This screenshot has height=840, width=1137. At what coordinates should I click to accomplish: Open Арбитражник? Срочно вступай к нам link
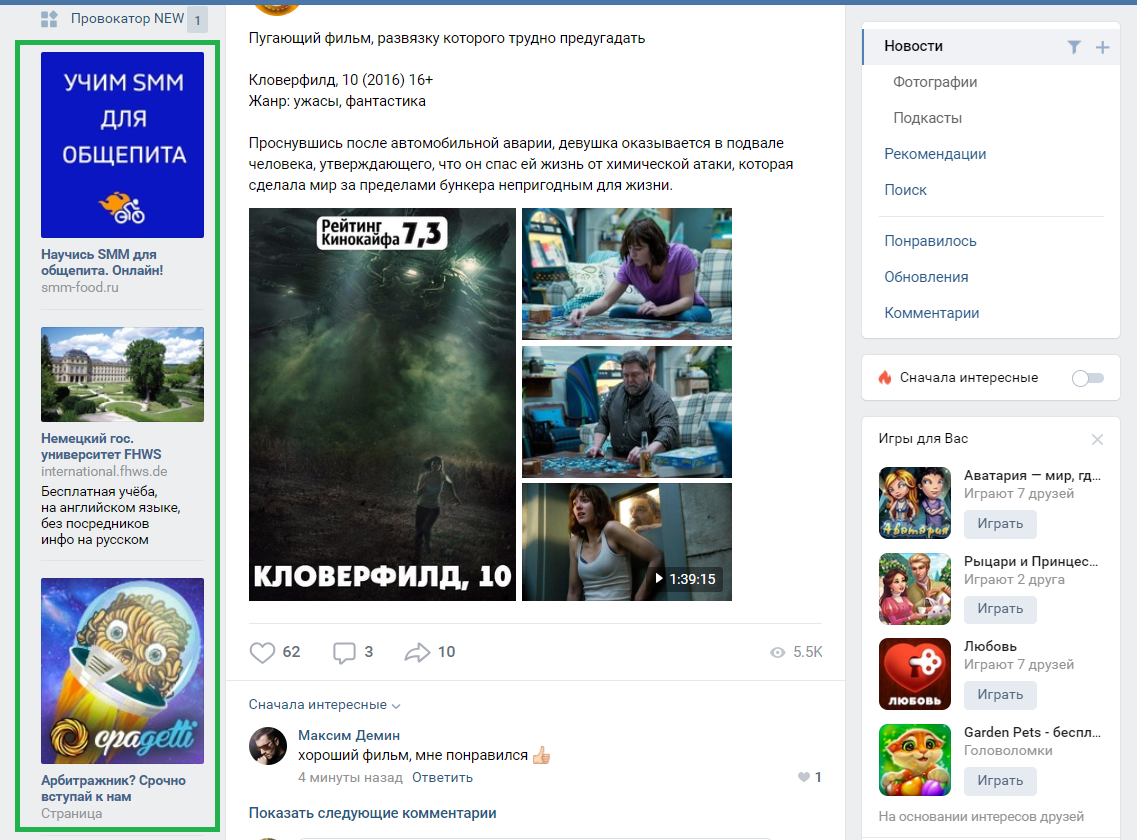point(113,788)
